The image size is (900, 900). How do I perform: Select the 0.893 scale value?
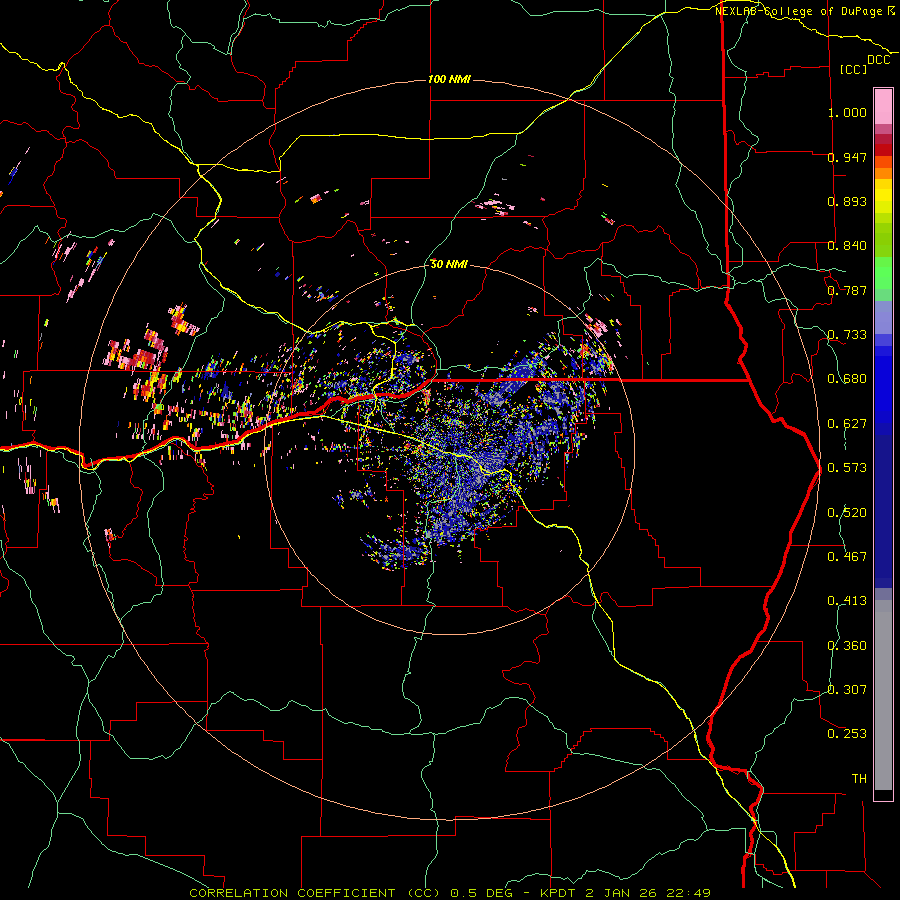point(847,201)
